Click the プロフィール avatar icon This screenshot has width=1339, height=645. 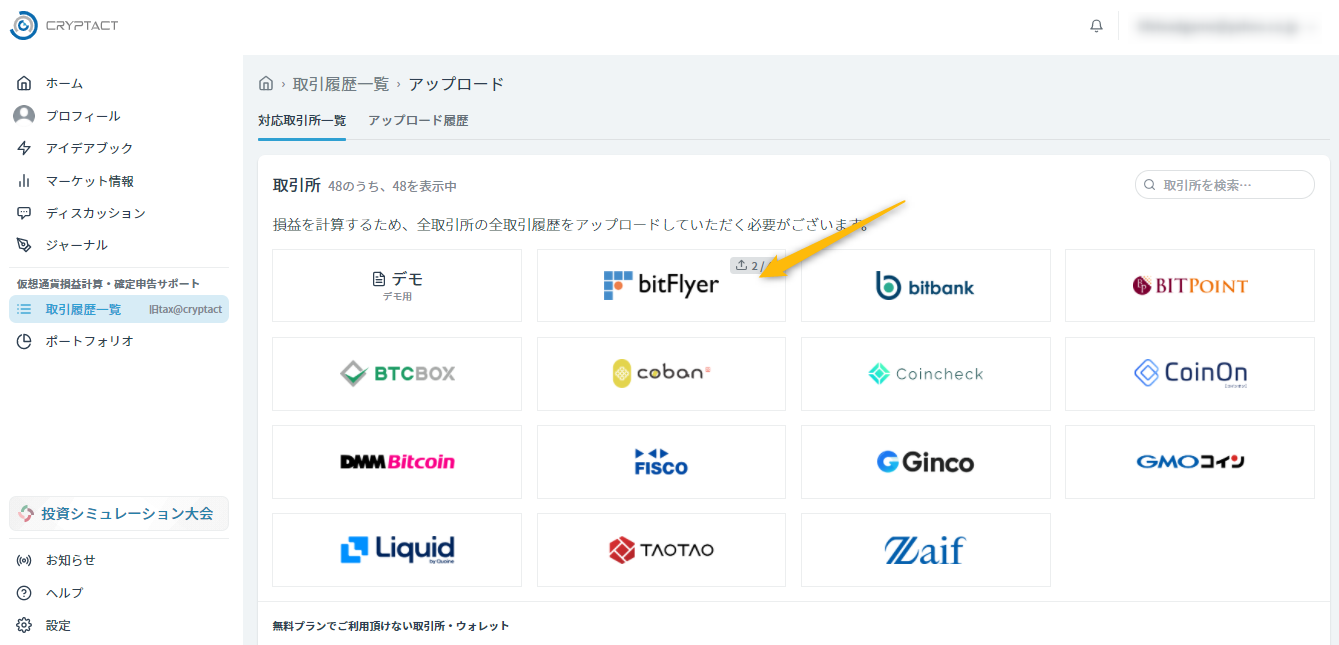[x=24, y=116]
